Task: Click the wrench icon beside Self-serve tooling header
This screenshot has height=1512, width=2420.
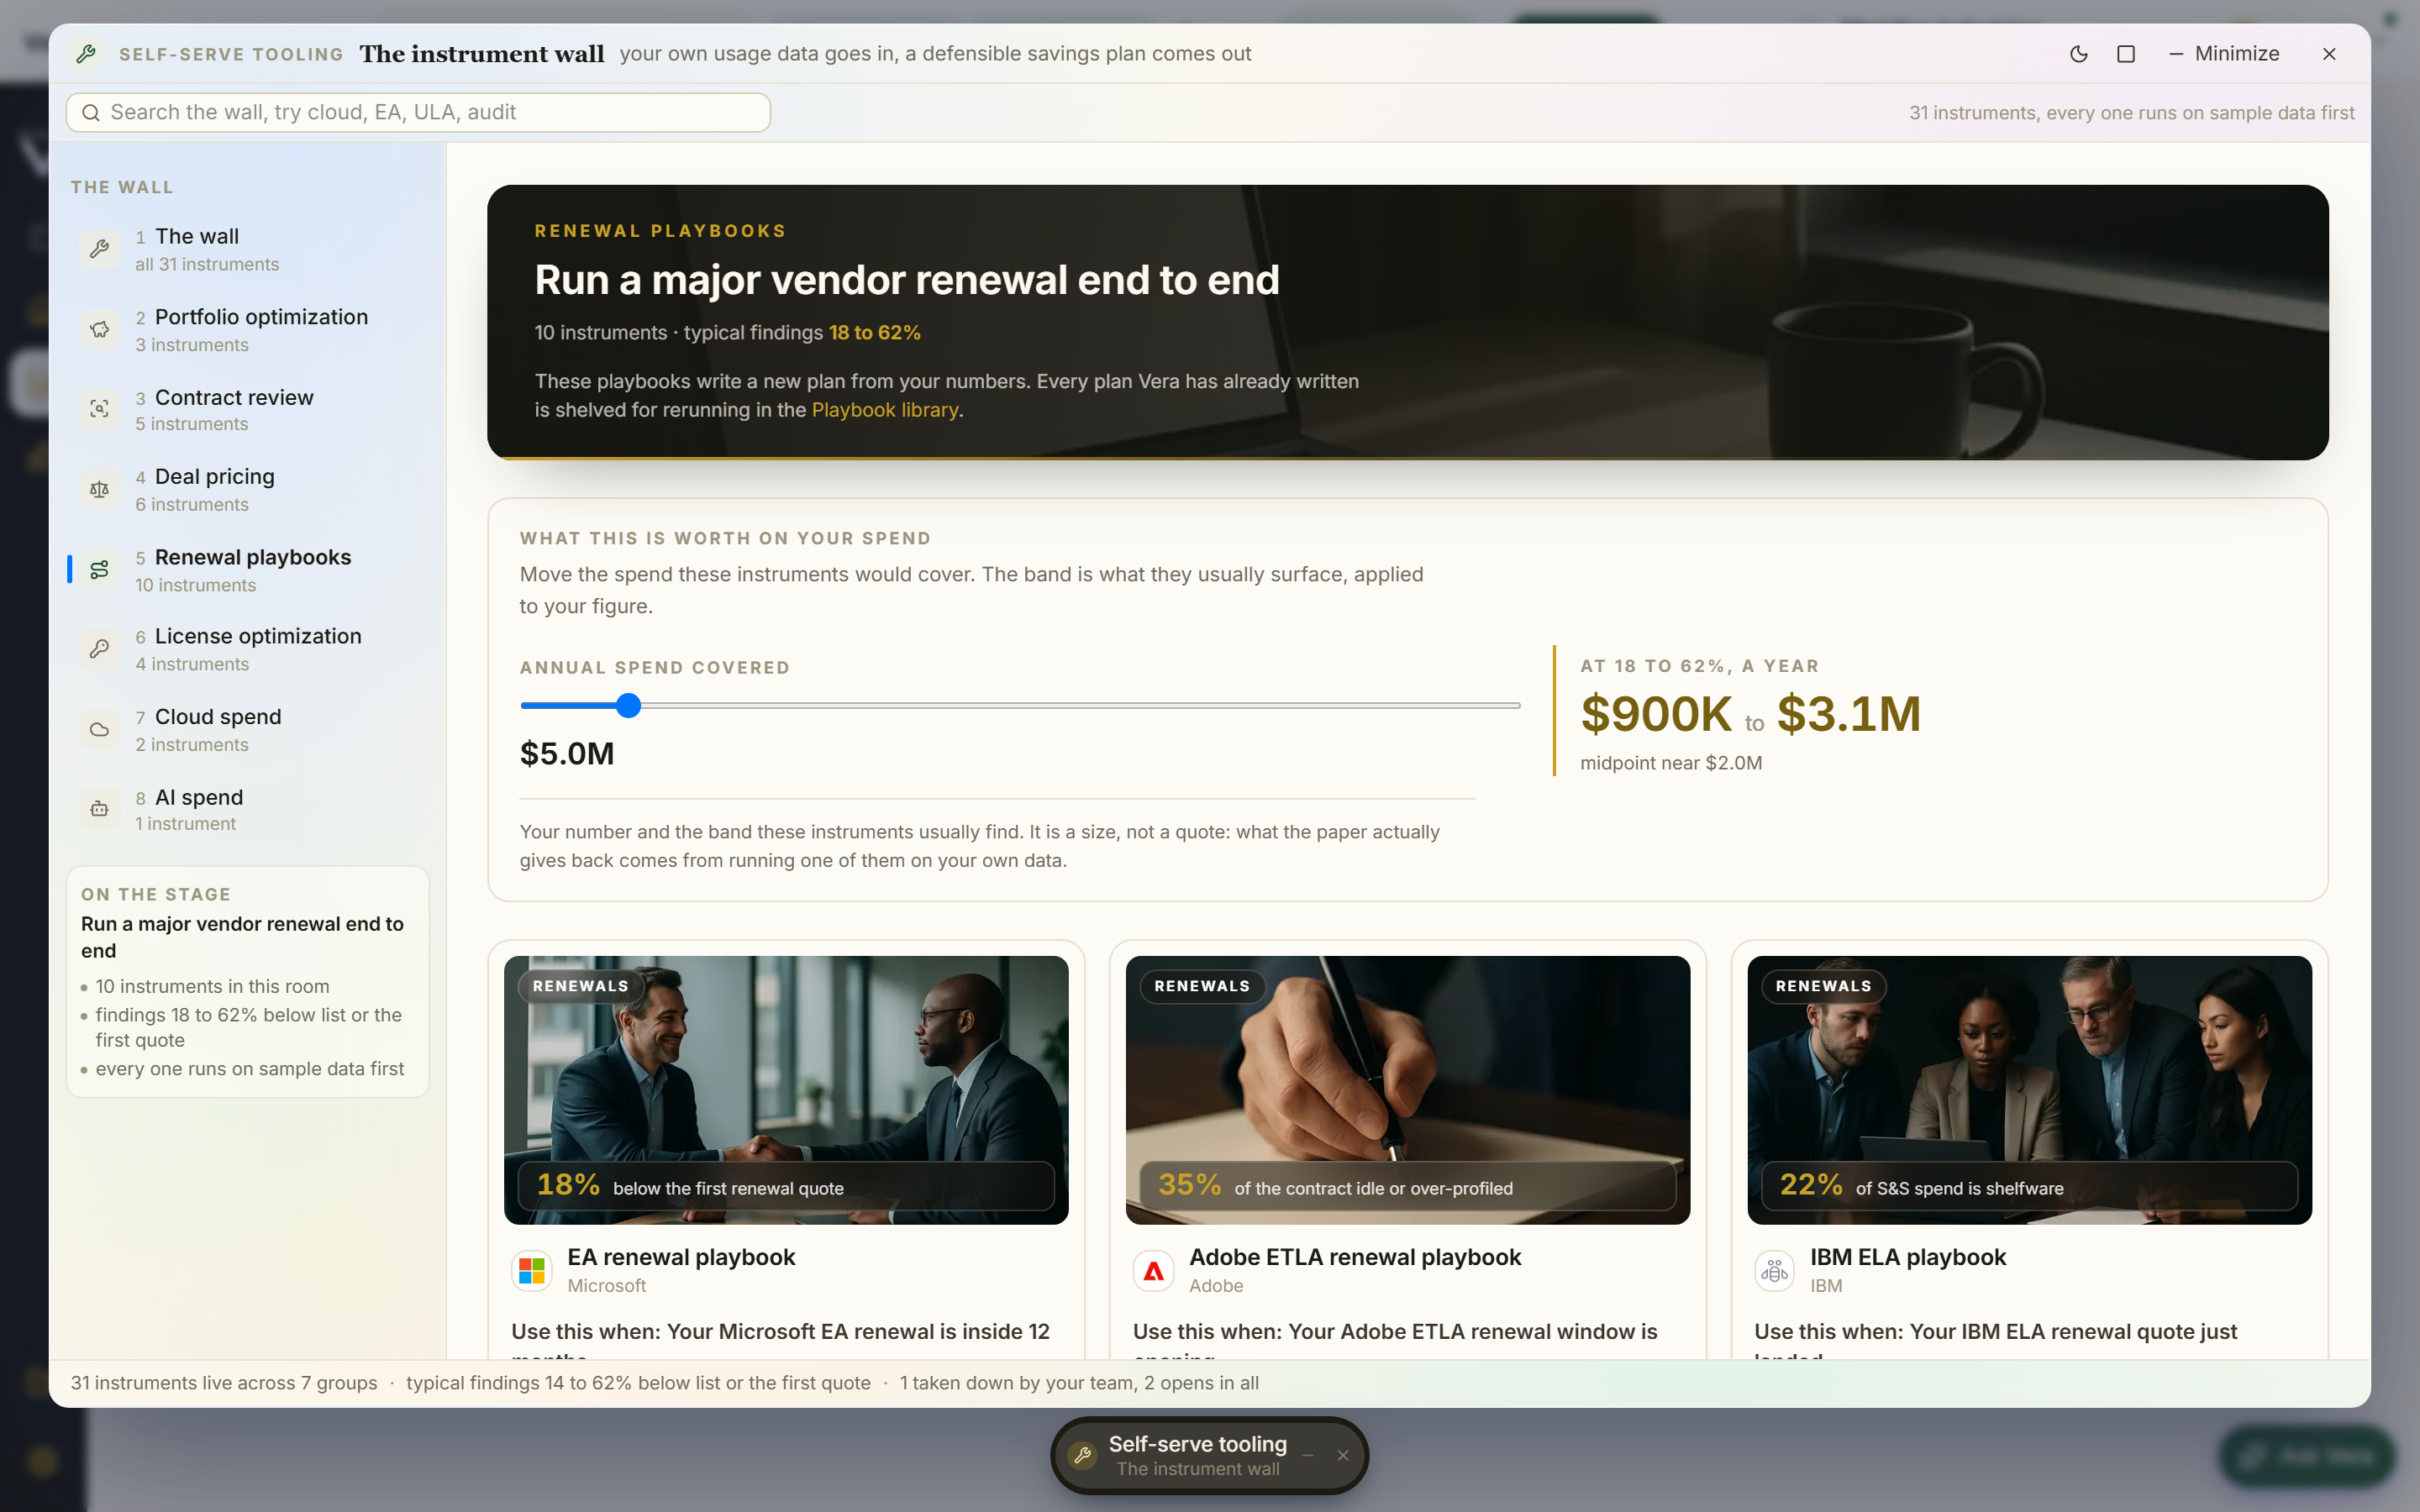Action: tap(87, 54)
